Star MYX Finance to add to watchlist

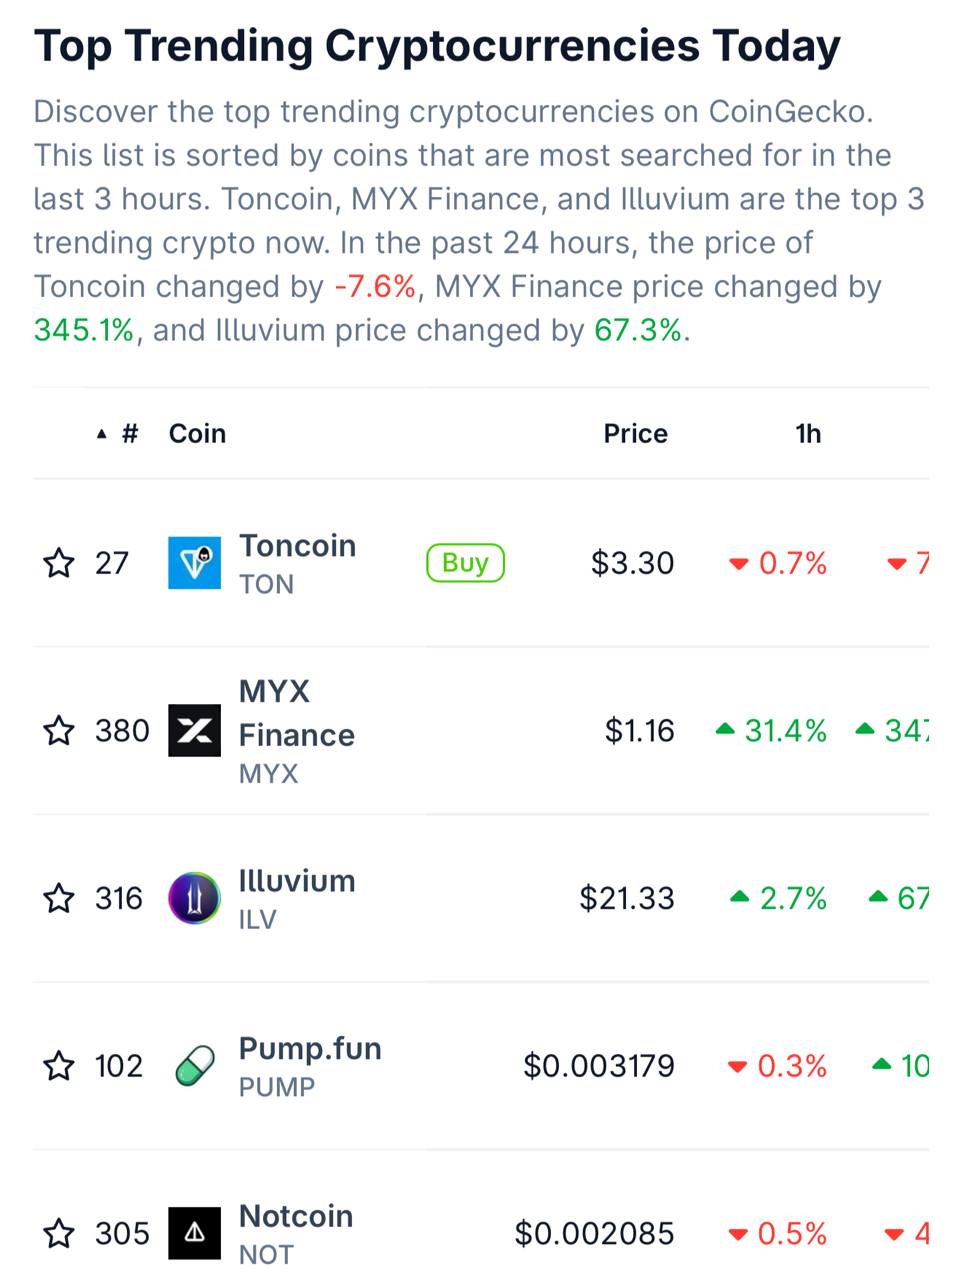59,731
